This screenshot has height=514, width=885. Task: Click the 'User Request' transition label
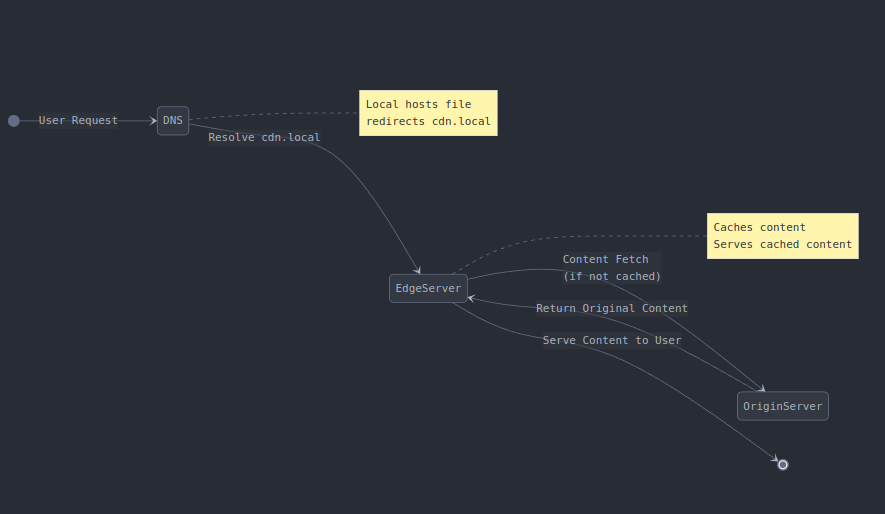78,120
